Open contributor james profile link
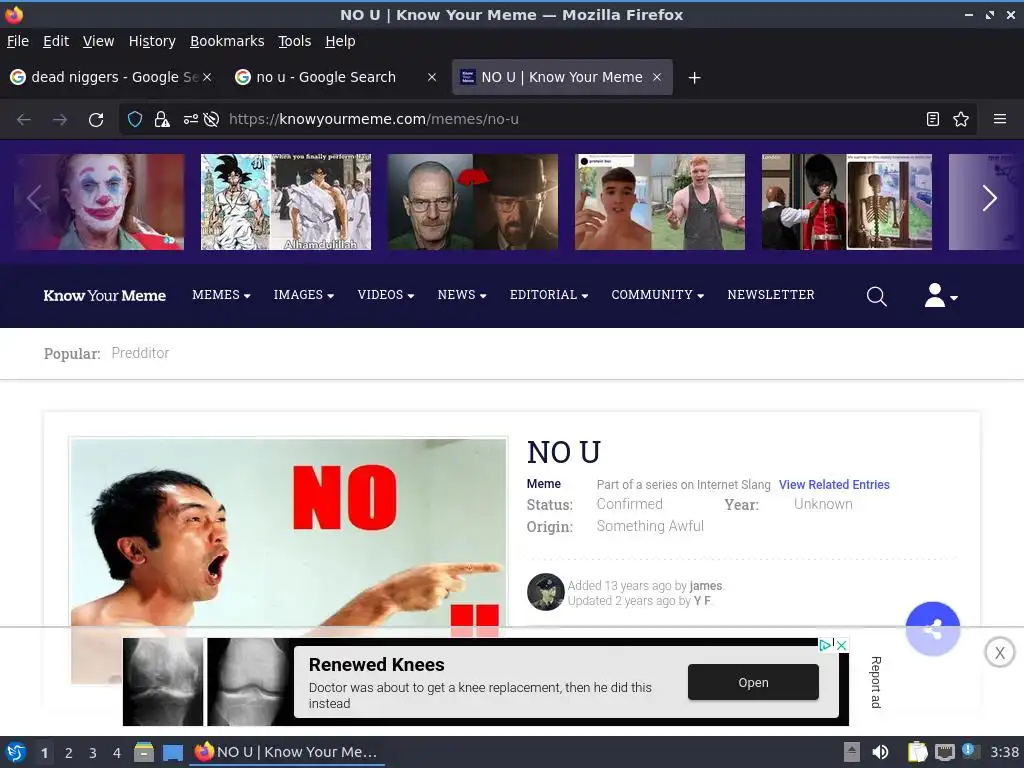This screenshot has width=1024, height=768. pyautogui.click(x=705, y=586)
